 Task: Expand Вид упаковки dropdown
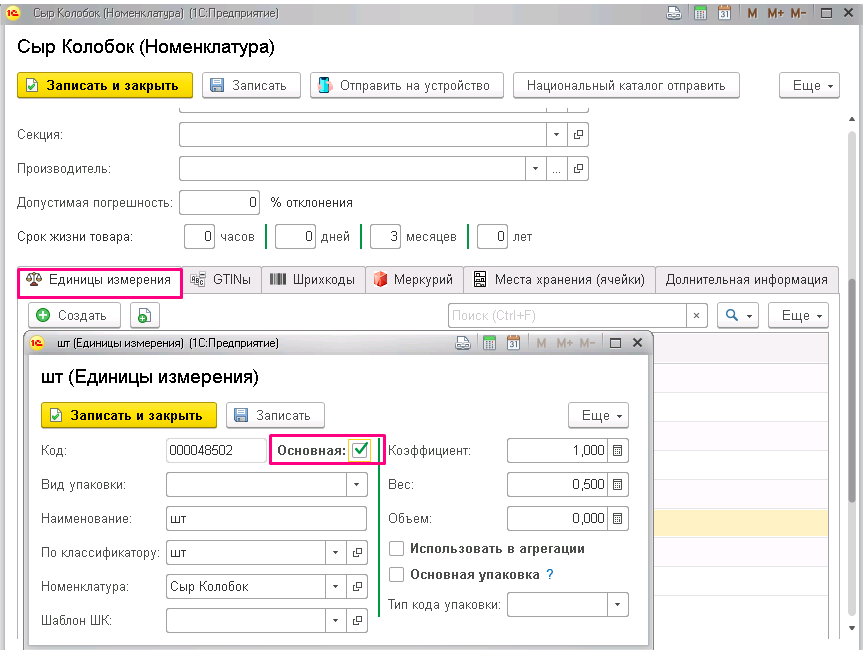[x=356, y=484]
